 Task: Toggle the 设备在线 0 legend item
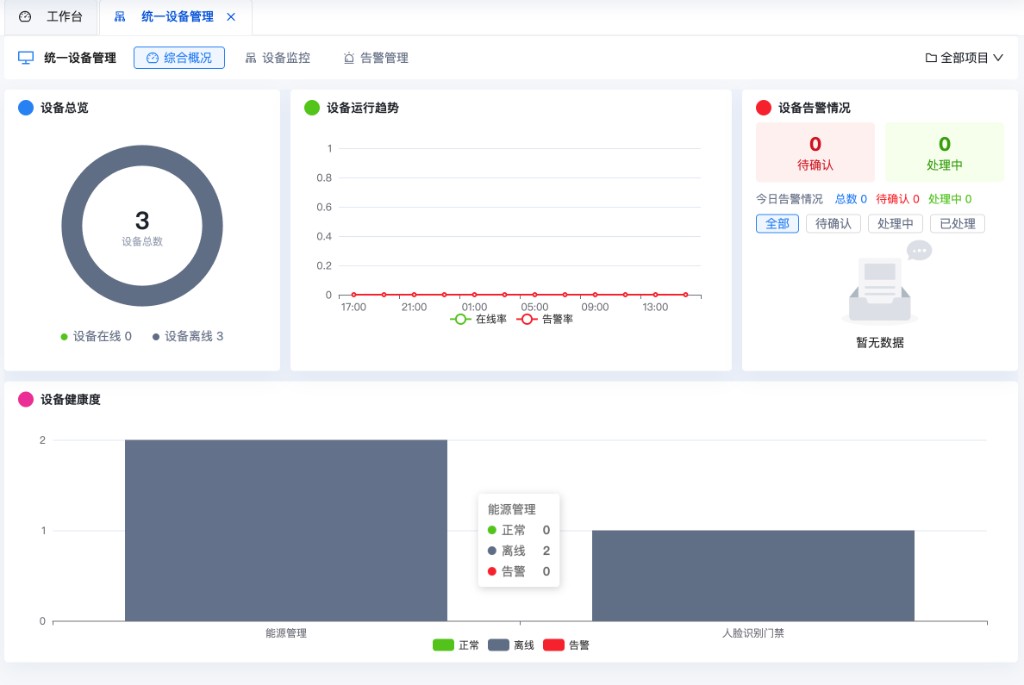click(96, 336)
